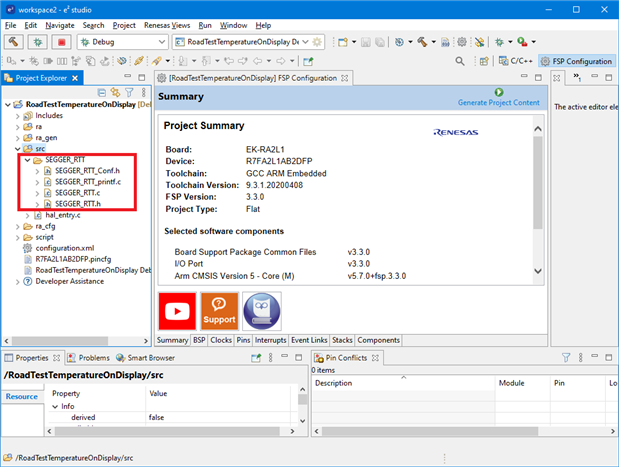The width and height of the screenshot is (619, 467).
Task: Open the owl user manual icon
Action: [x=261, y=311]
